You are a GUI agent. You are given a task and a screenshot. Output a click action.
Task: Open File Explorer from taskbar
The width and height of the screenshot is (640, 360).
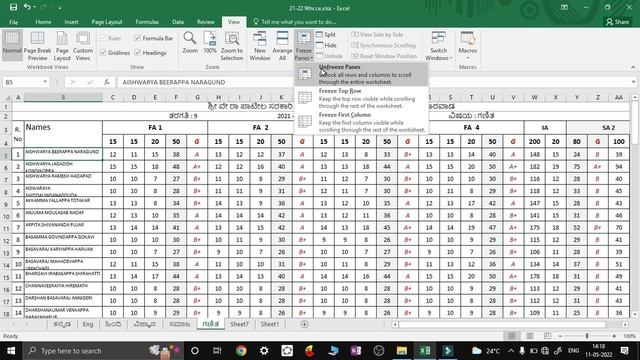(x=402, y=351)
